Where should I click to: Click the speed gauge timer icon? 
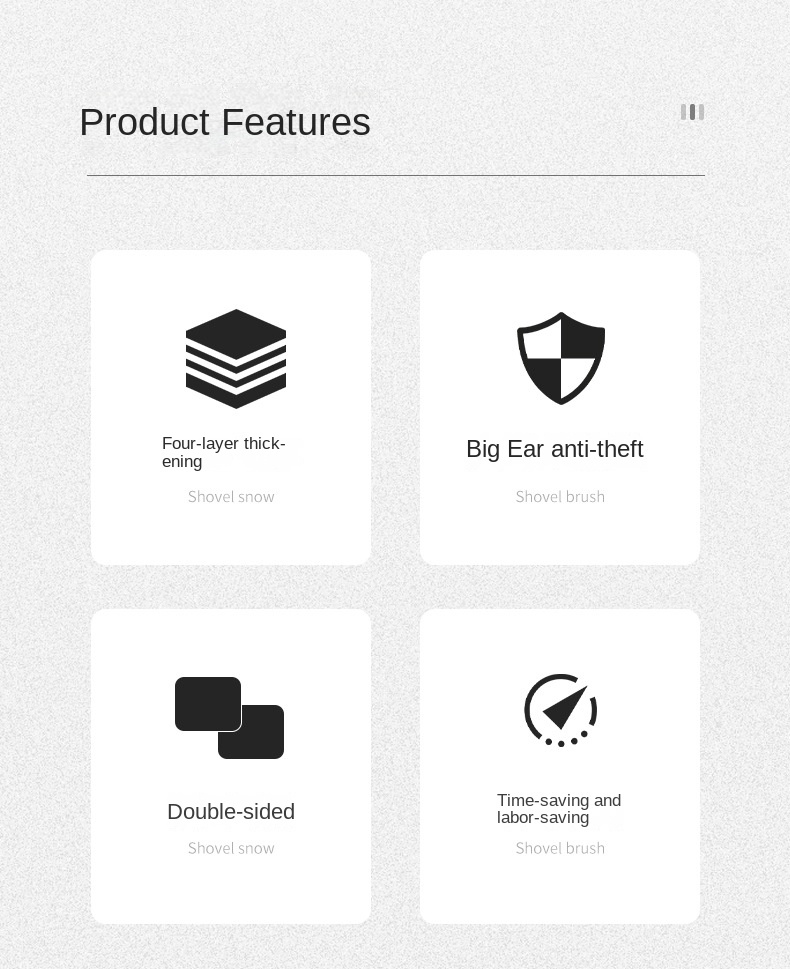[561, 710]
